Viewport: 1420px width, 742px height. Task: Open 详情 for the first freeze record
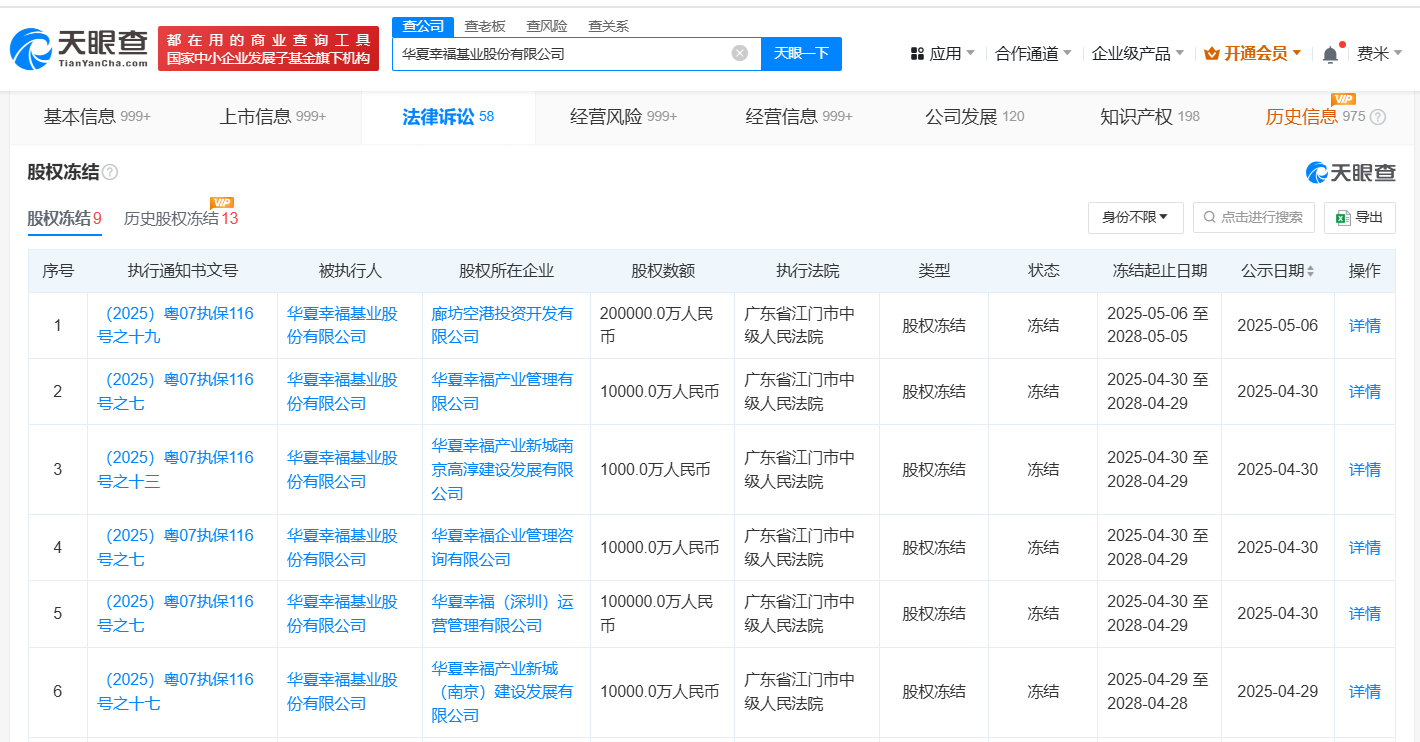tap(1364, 325)
